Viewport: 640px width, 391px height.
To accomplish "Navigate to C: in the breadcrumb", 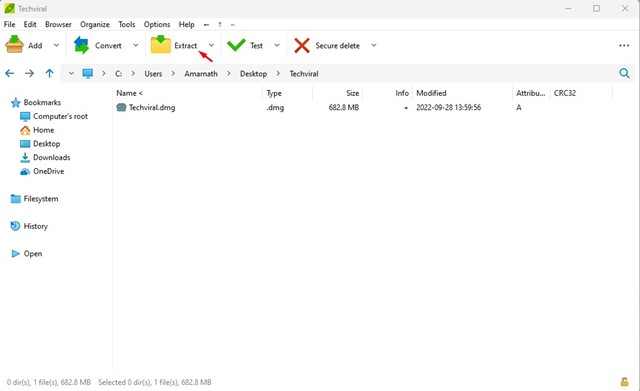I will (118, 74).
